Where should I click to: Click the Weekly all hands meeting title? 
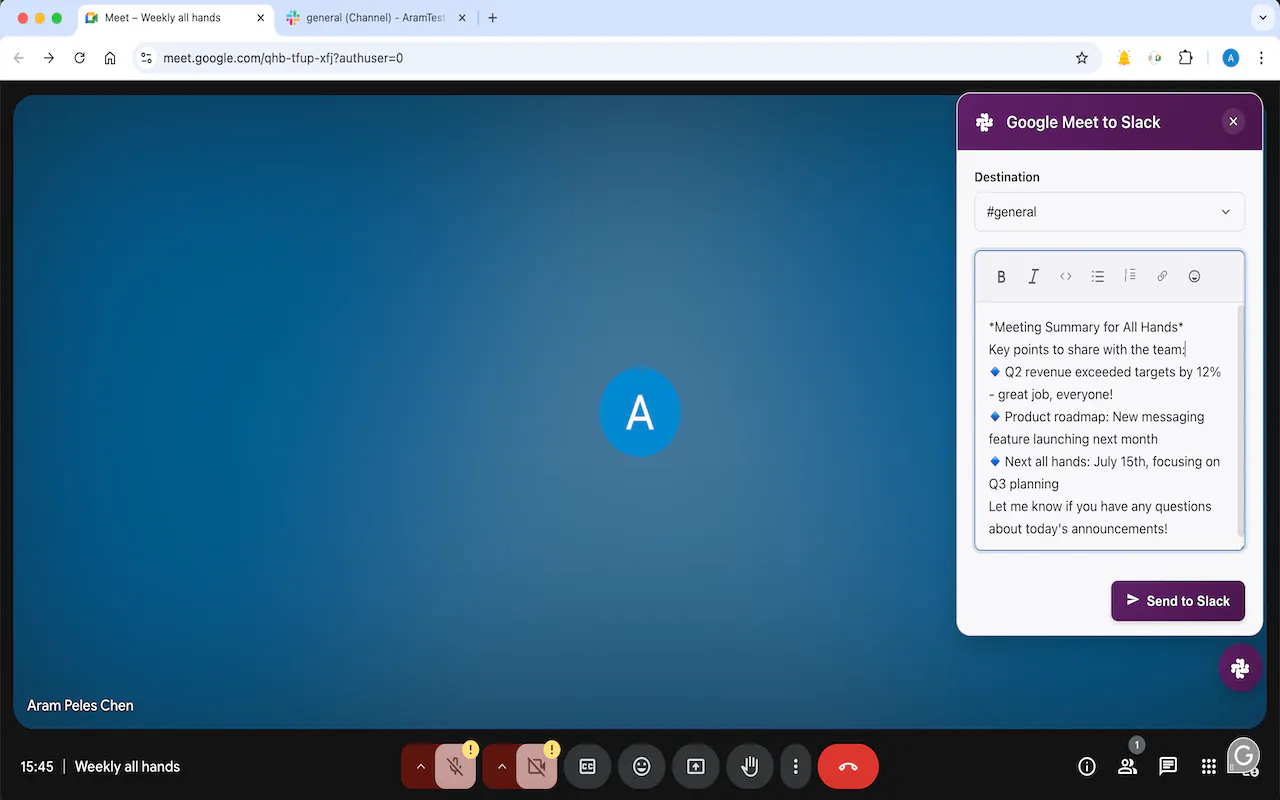coord(127,767)
